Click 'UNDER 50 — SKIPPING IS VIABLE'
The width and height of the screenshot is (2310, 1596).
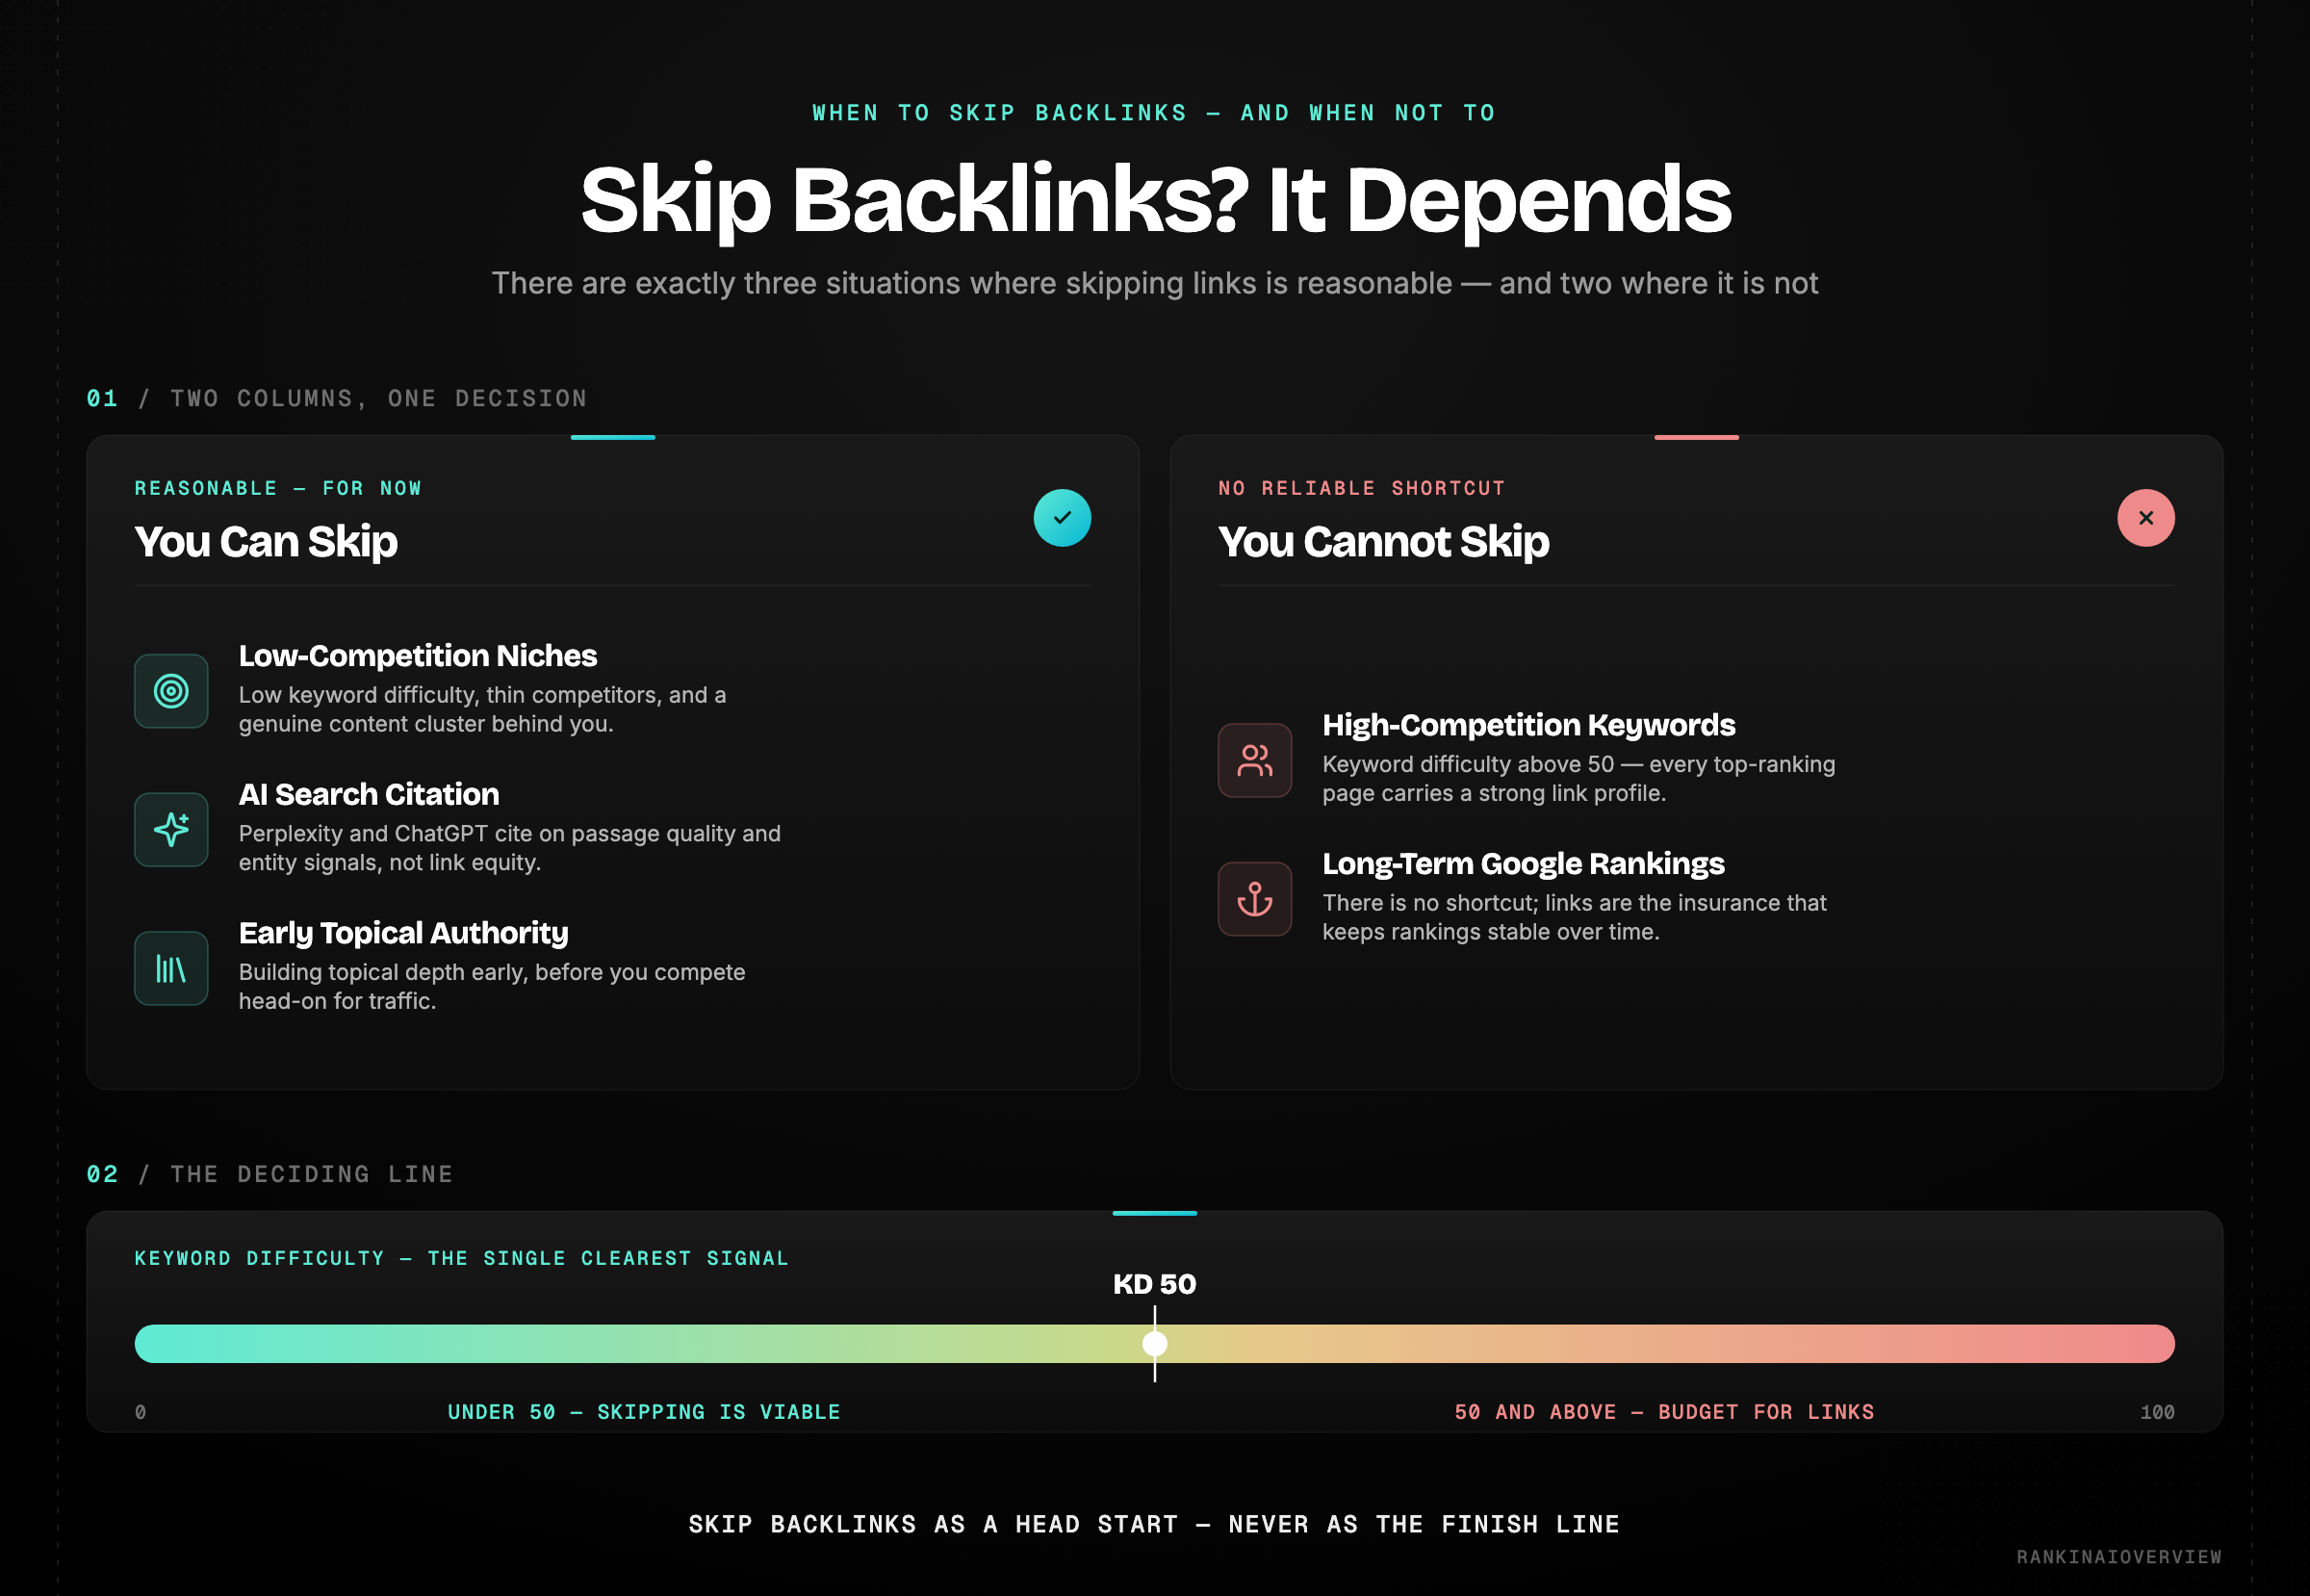[x=644, y=1412]
